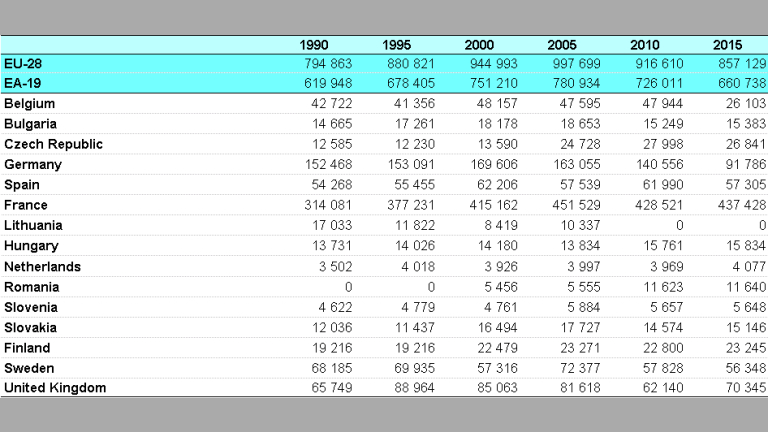Image resolution: width=768 pixels, height=432 pixels.
Task: Click the 1990 column header
Action: (x=314, y=45)
